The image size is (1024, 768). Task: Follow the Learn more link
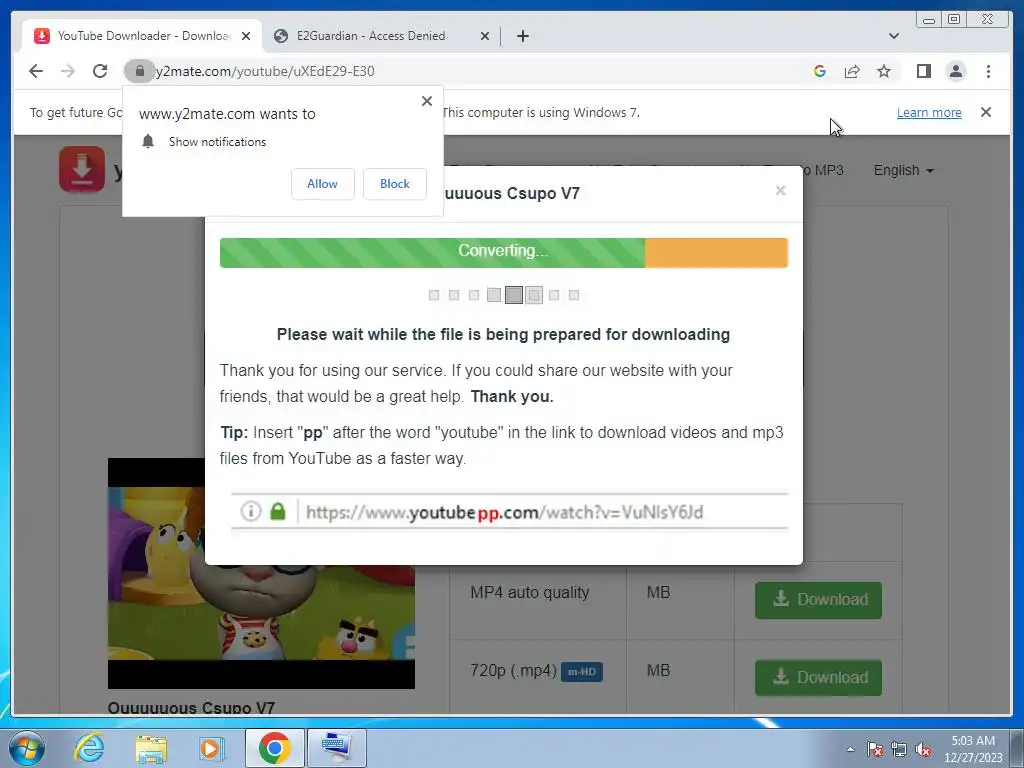929,112
